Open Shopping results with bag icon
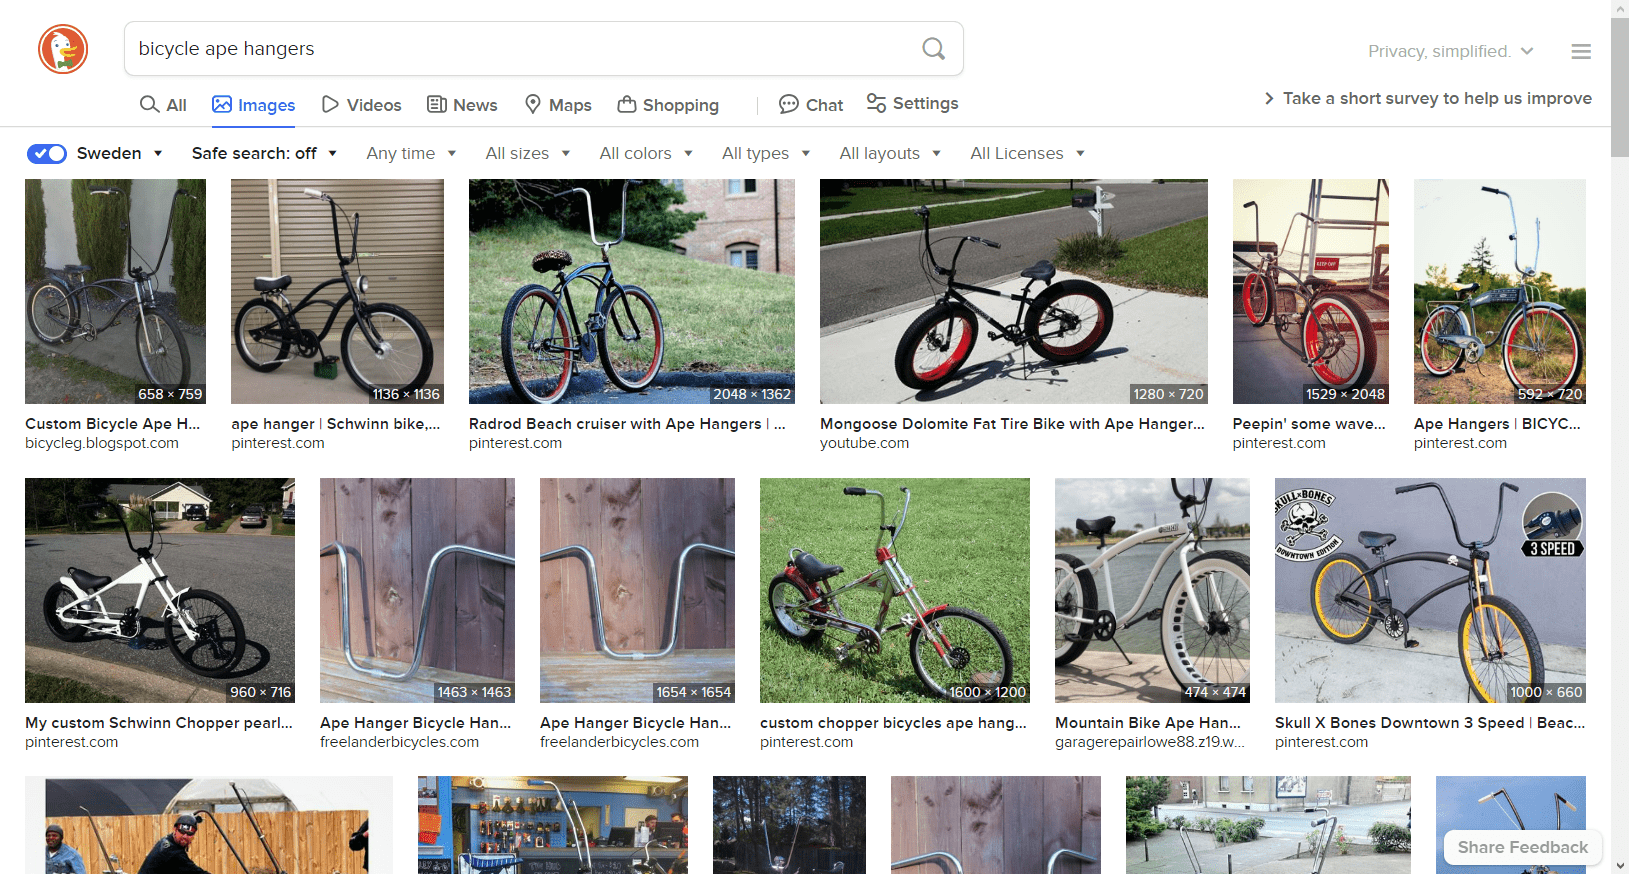Viewport: 1629px width, 874px height. 668,105
